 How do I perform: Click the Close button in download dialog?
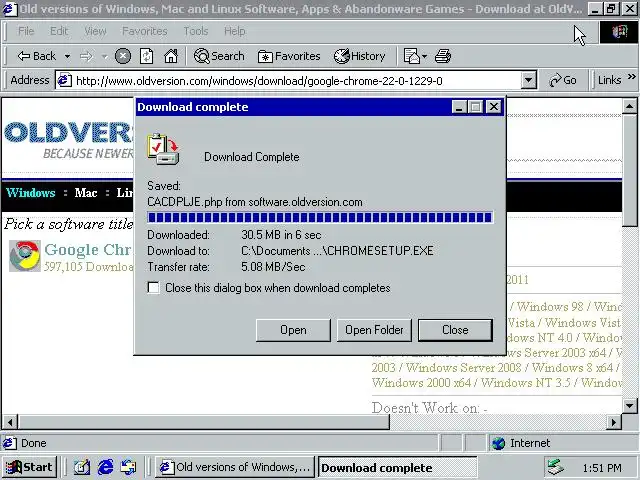[455, 330]
